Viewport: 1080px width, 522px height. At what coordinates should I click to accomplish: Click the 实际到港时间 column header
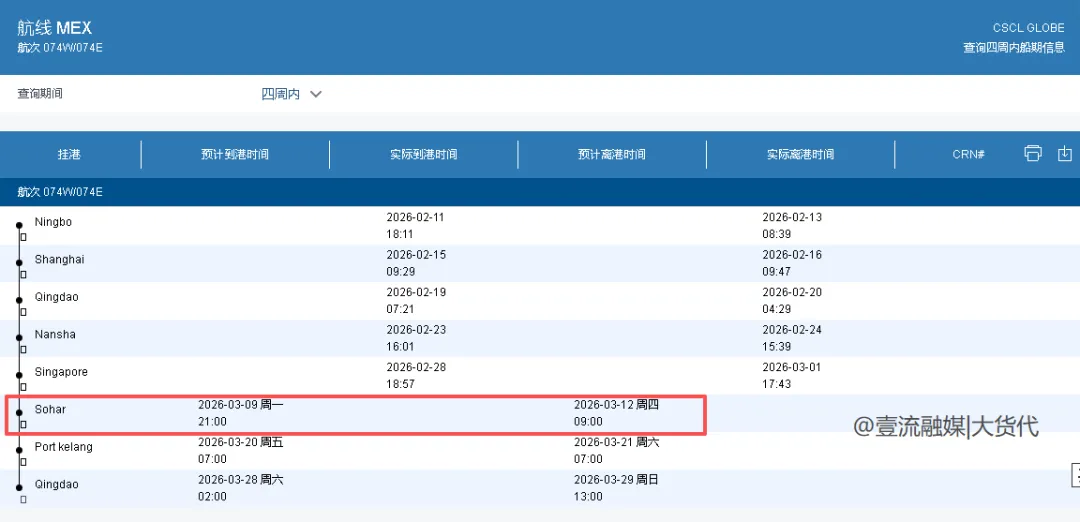tap(424, 154)
